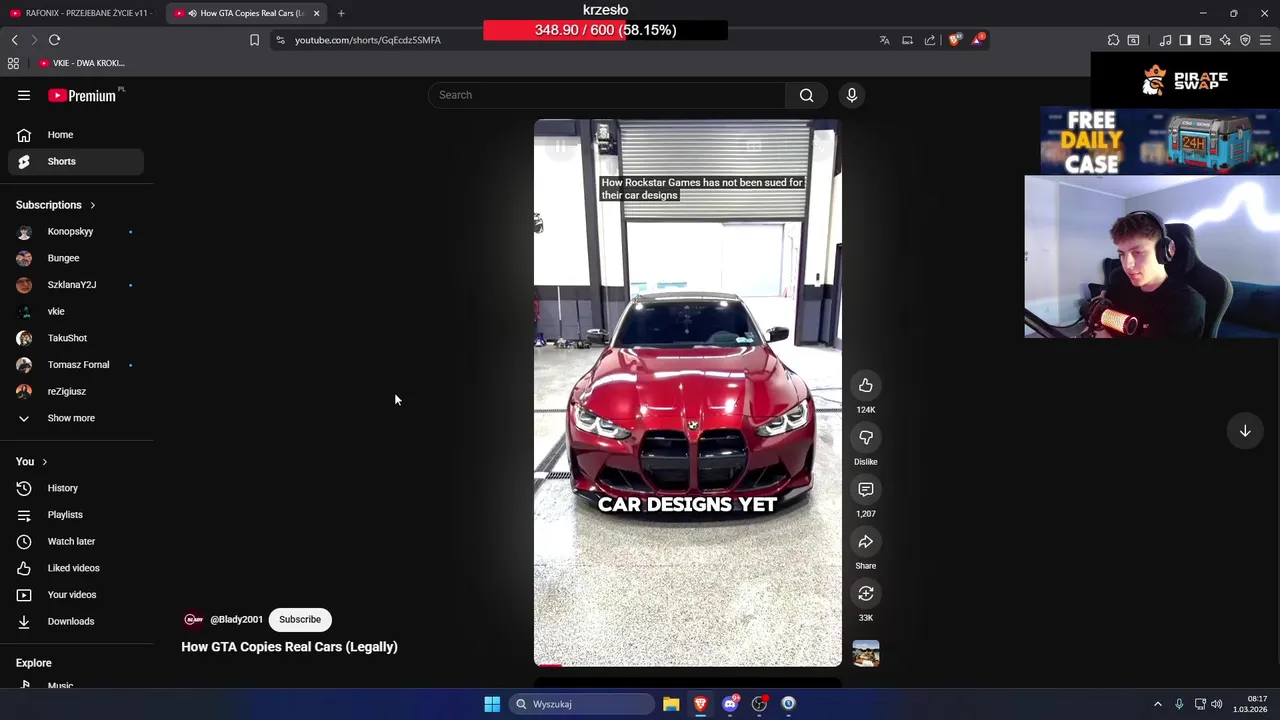Remix this short (33K)
This screenshot has height=720, width=1280.
[866, 593]
